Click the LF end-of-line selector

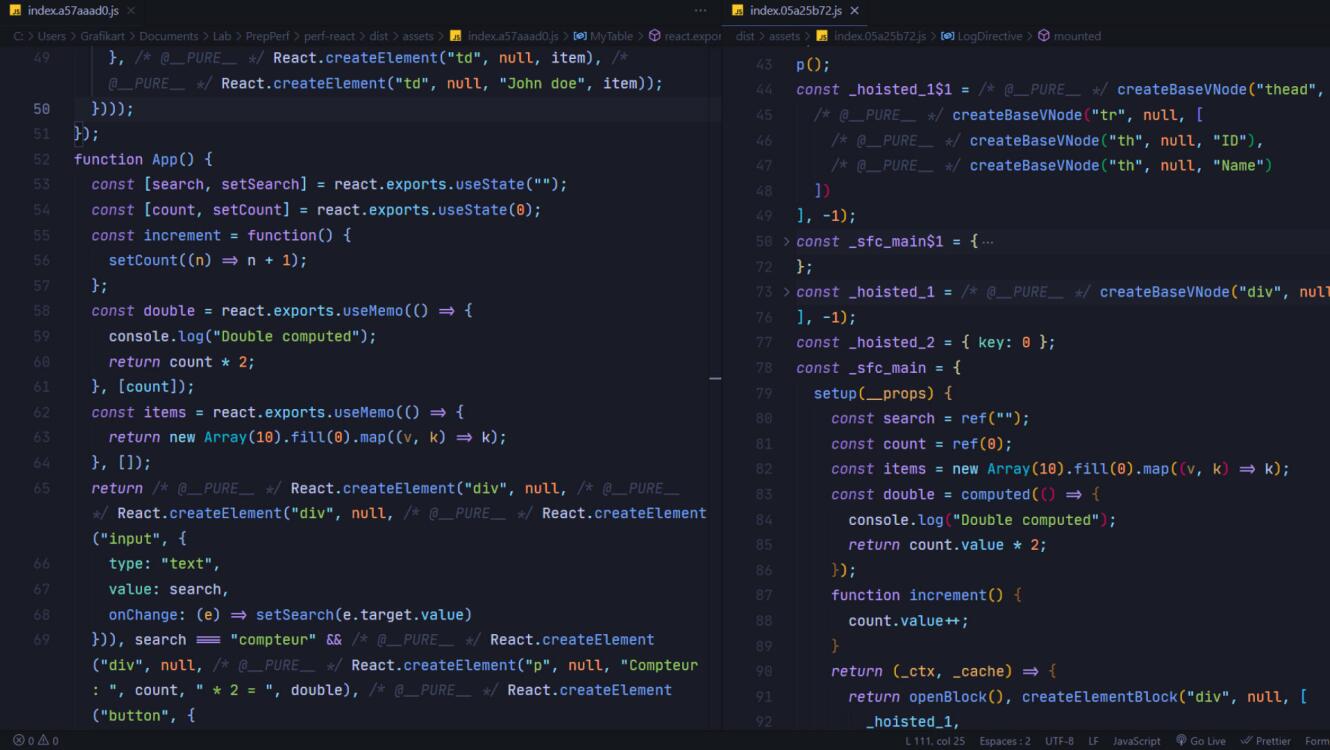click(1093, 741)
